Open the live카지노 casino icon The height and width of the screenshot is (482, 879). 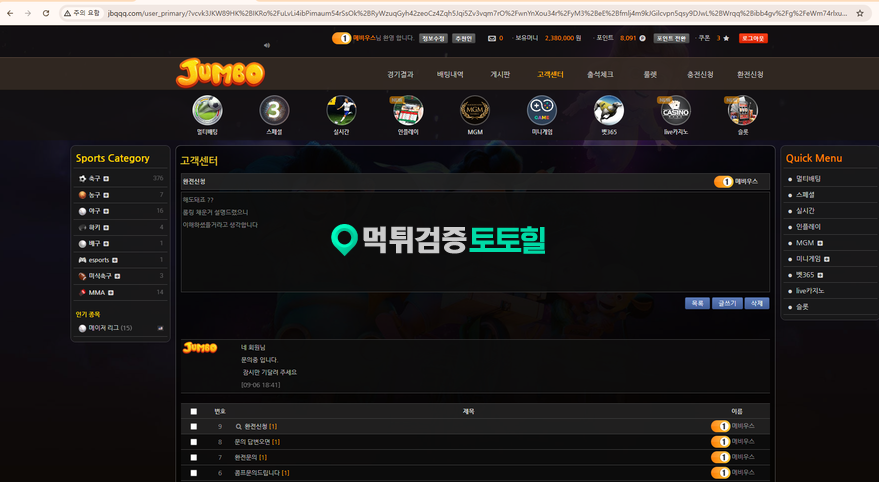coord(676,110)
